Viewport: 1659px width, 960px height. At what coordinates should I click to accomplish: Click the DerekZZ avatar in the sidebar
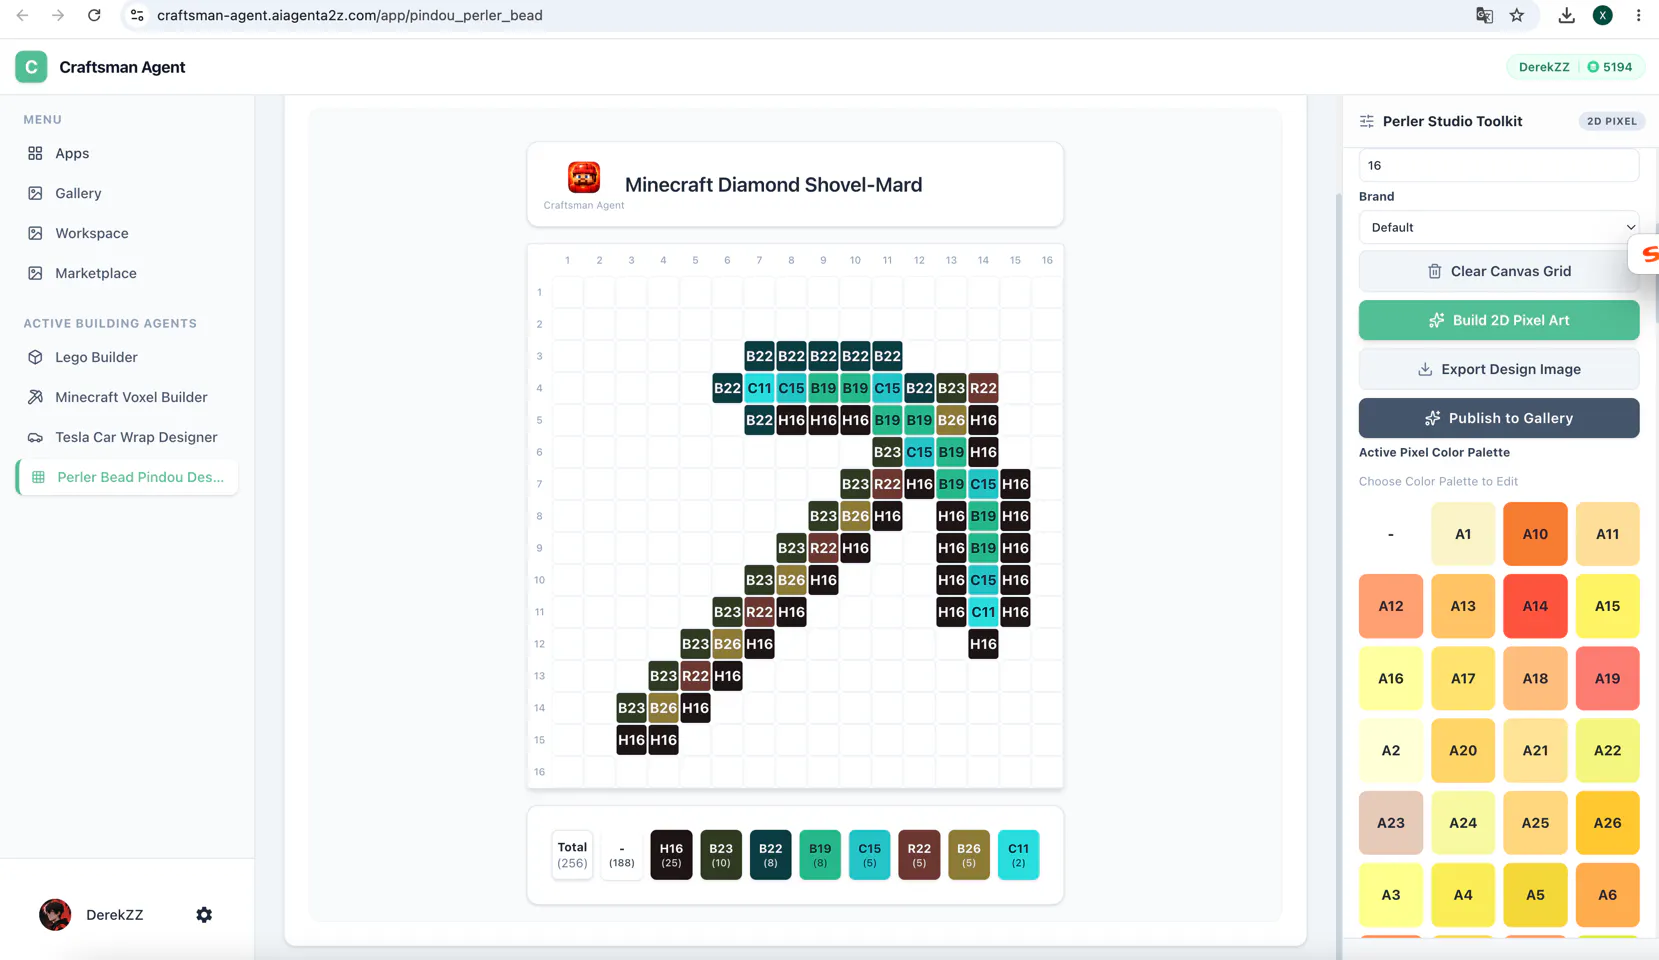55,915
